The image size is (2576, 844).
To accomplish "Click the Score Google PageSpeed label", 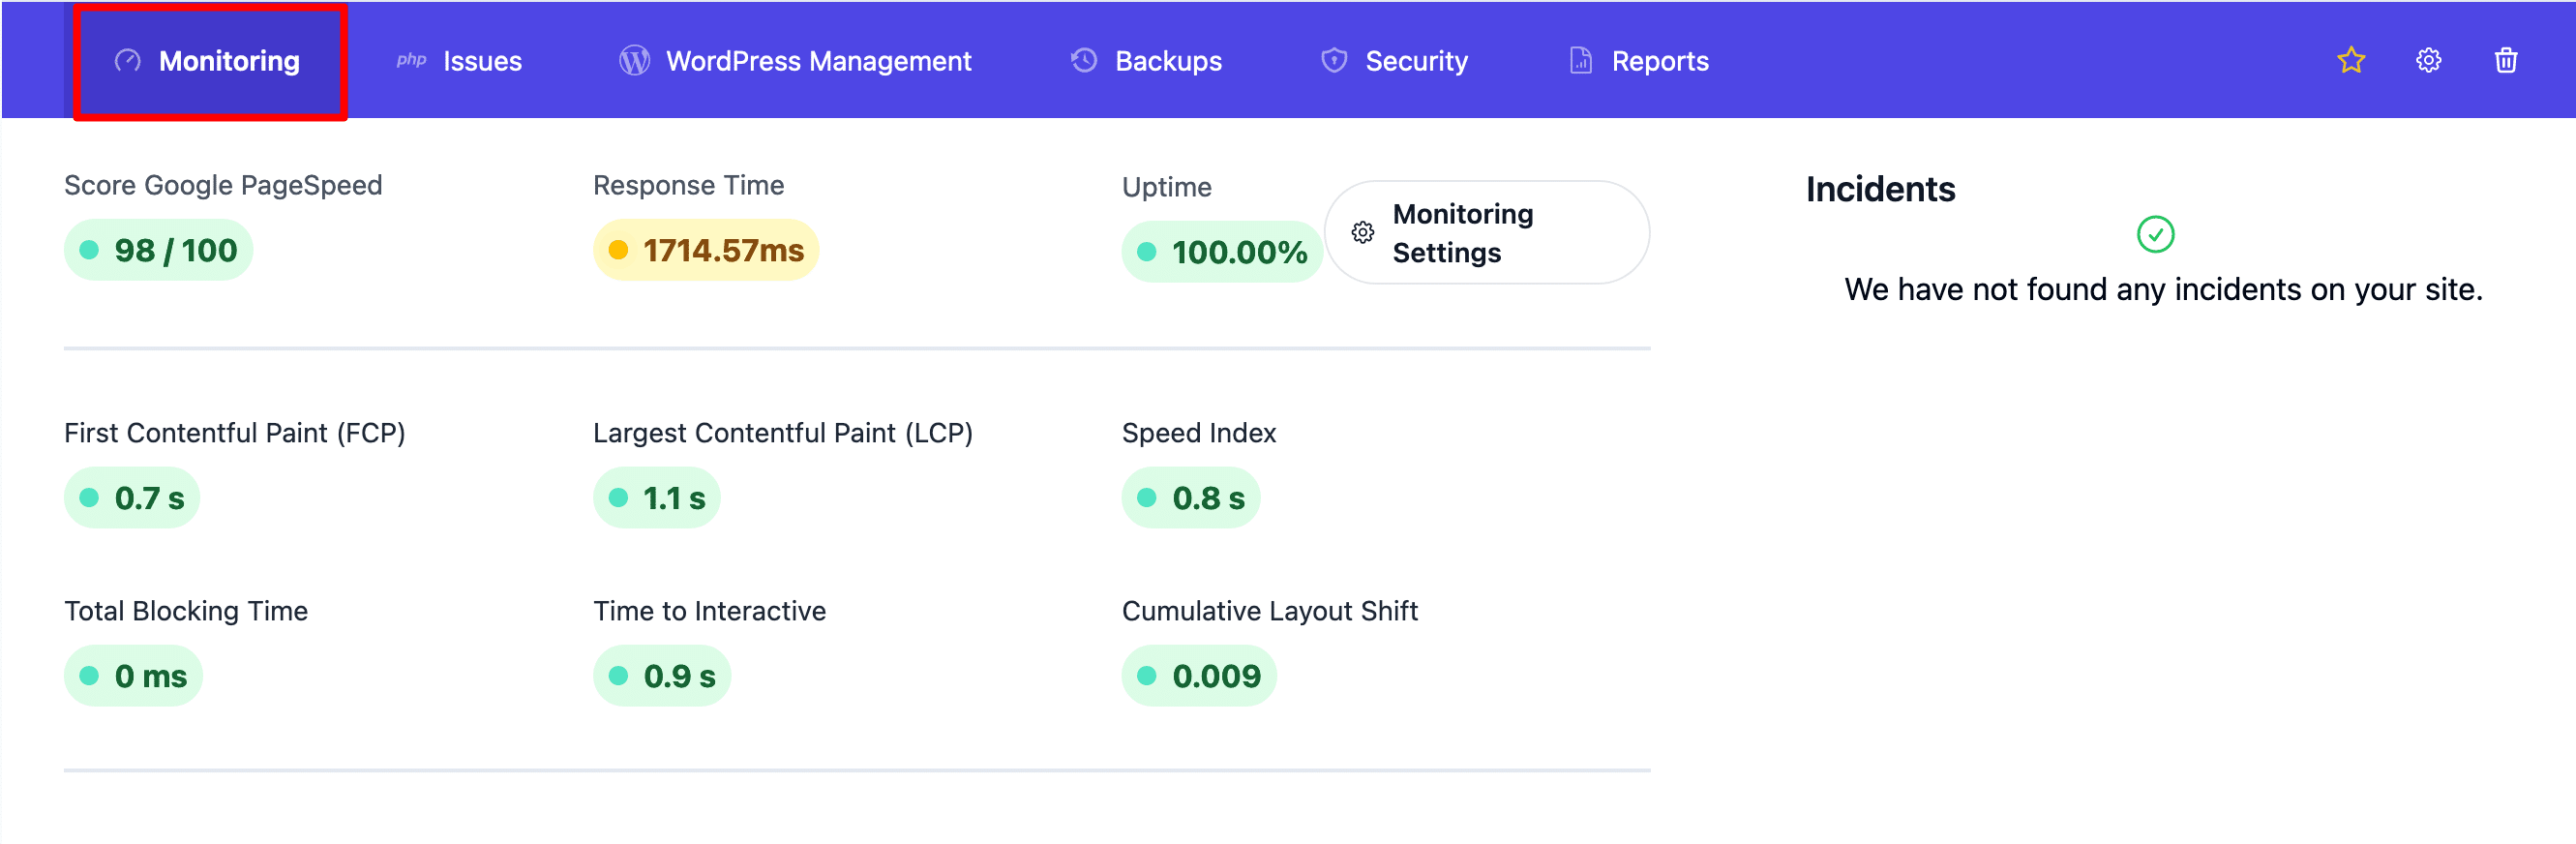I will point(223,185).
